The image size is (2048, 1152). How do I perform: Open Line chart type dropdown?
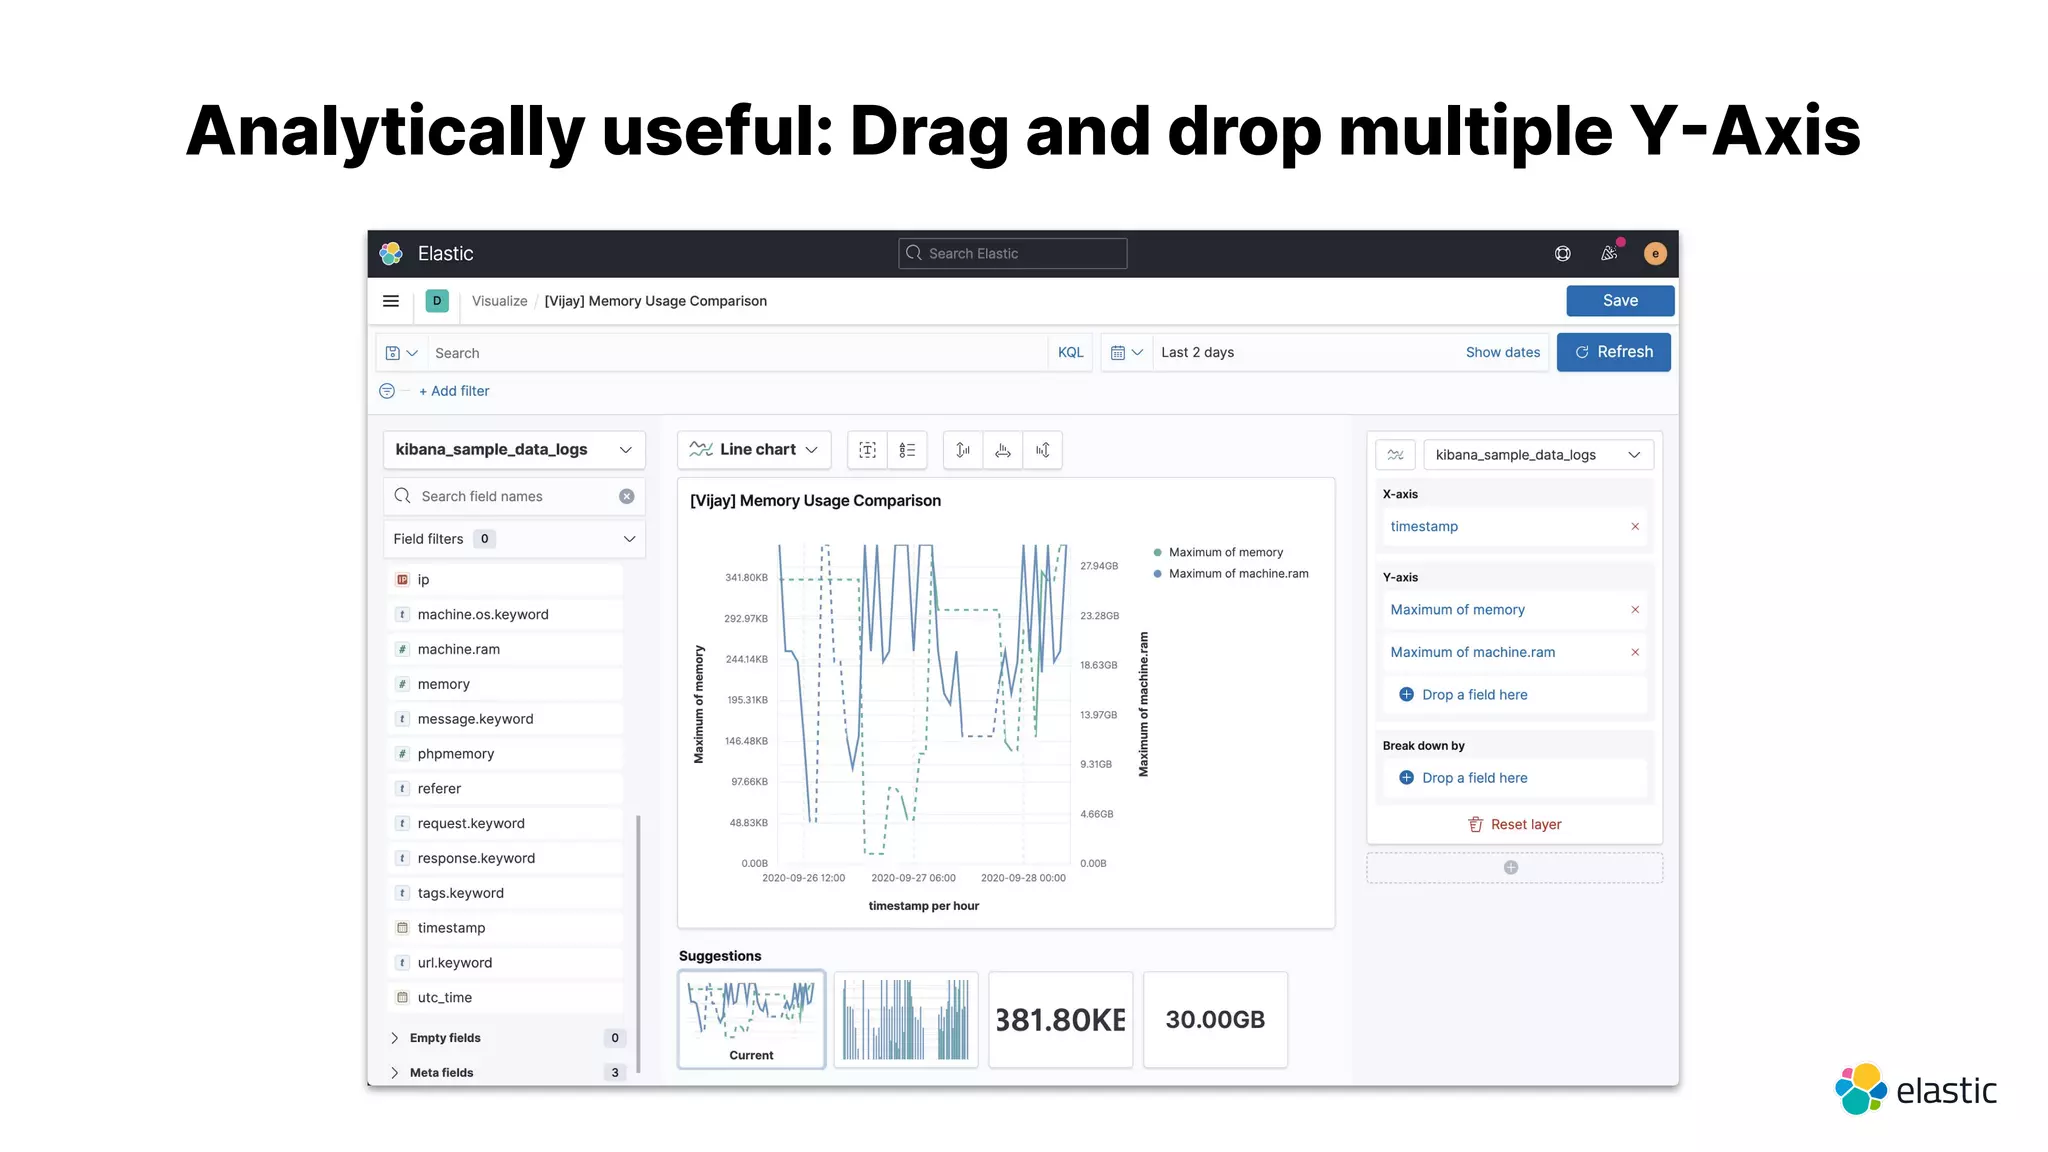754,450
